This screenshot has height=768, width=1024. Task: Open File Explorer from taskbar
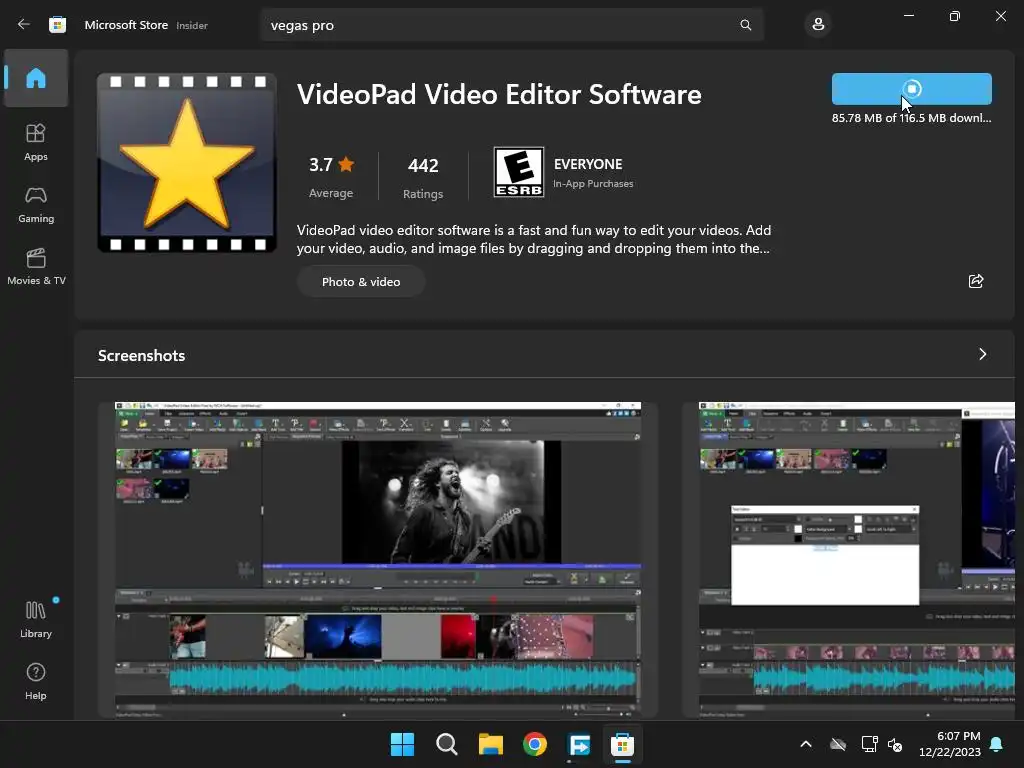tap(490, 744)
